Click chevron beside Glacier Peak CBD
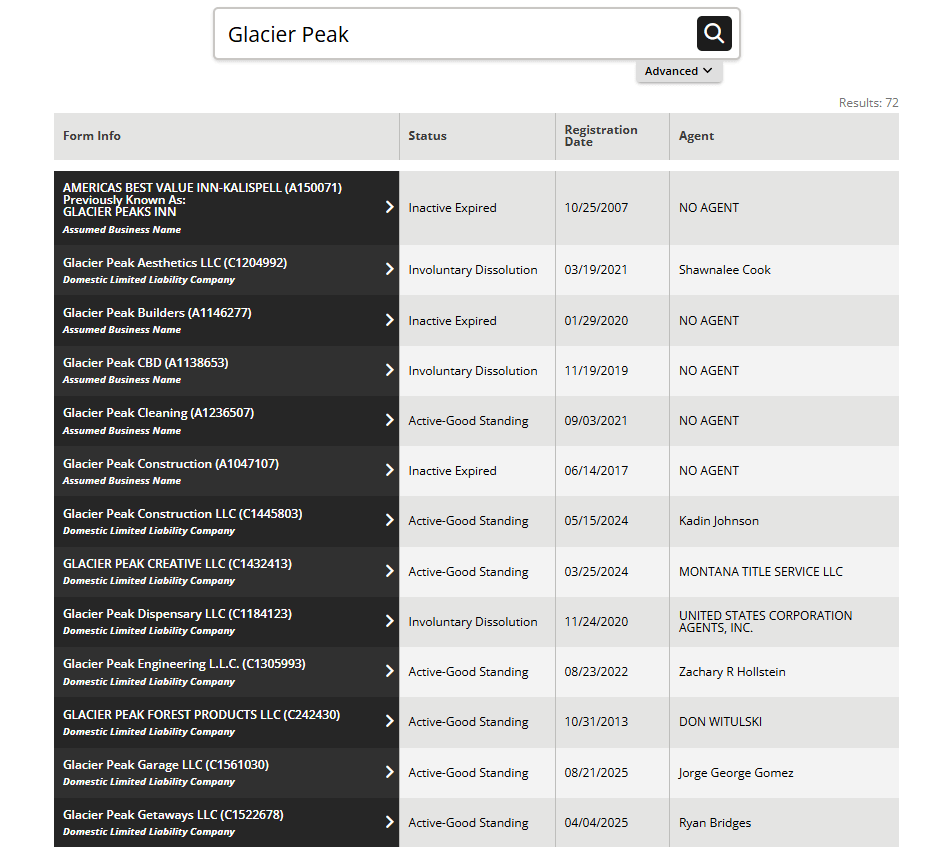950x847 pixels. (389, 370)
